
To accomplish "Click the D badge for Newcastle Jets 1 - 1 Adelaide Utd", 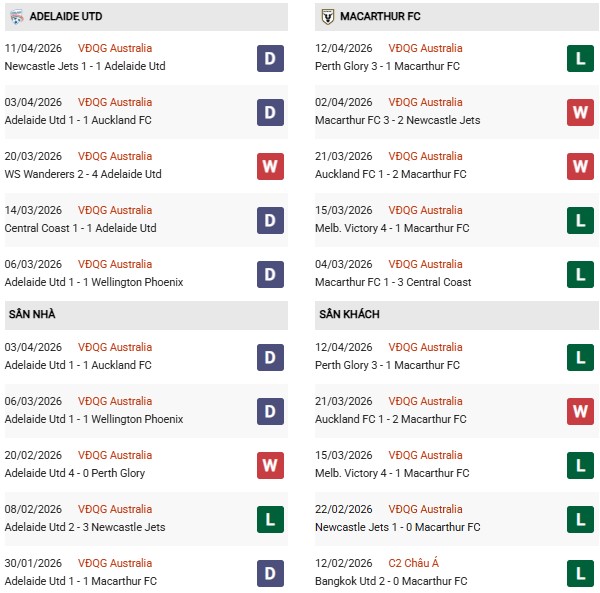I will 270,58.
